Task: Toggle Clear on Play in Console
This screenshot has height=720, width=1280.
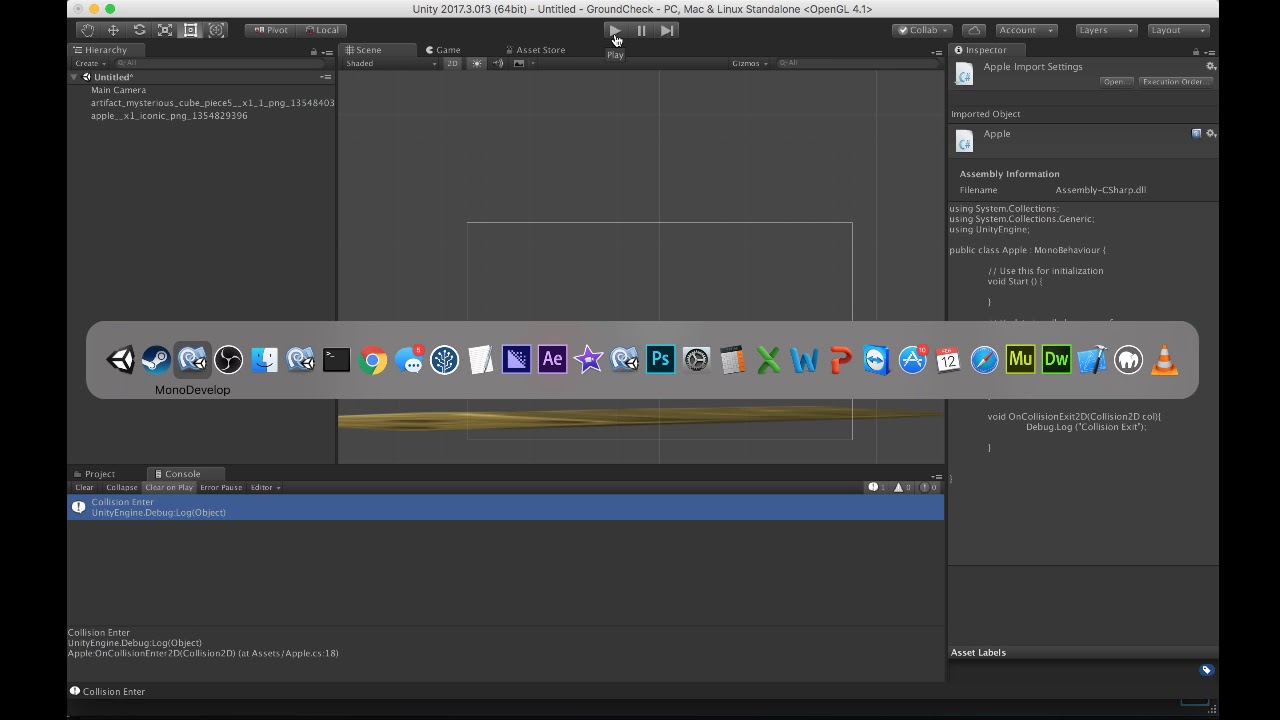Action: (169, 487)
